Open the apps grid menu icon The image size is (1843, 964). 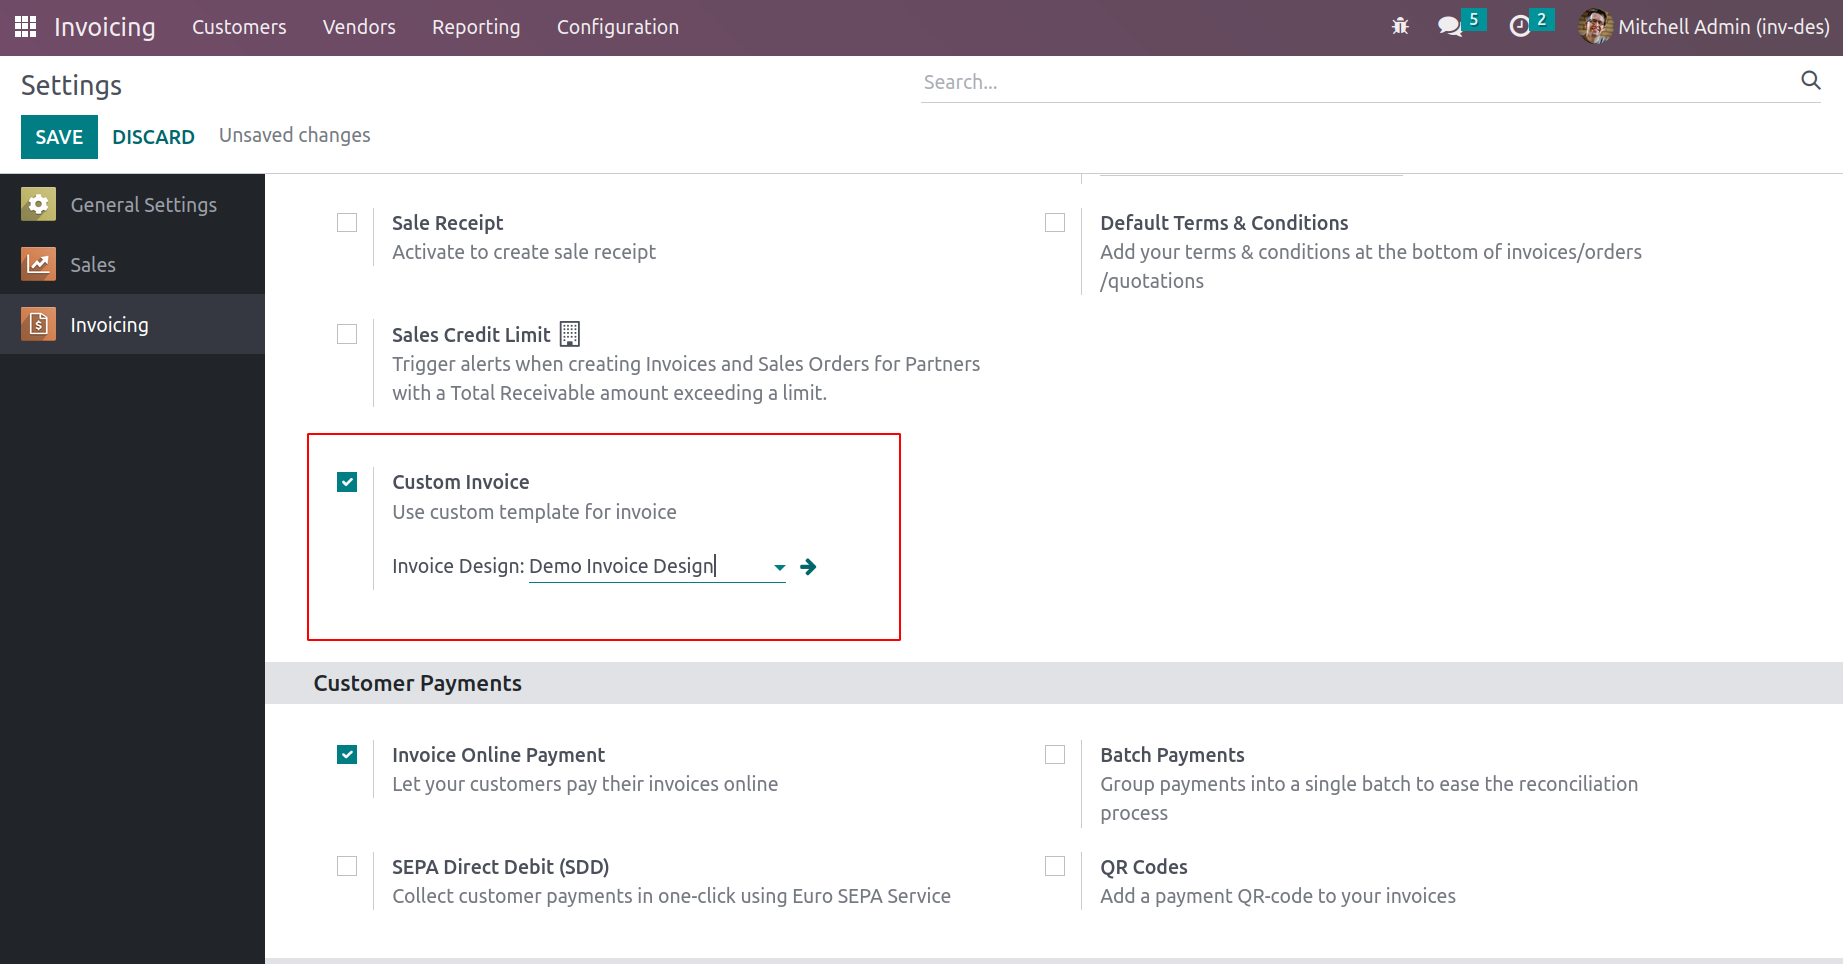[26, 27]
